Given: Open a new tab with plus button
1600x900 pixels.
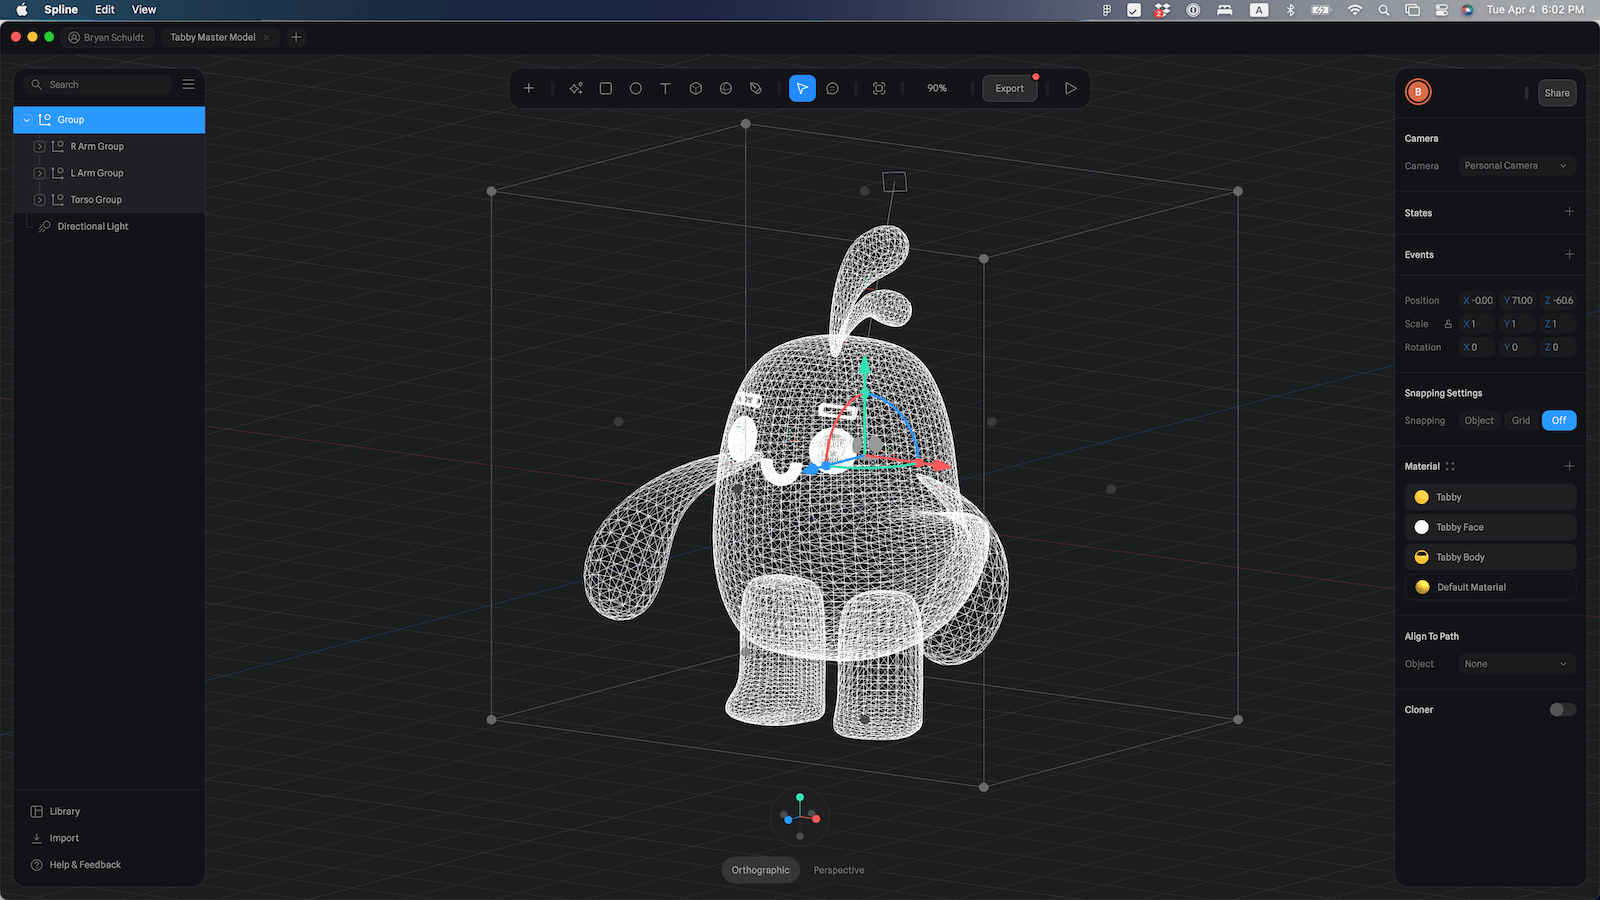Looking at the screenshot, I should click(x=296, y=37).
